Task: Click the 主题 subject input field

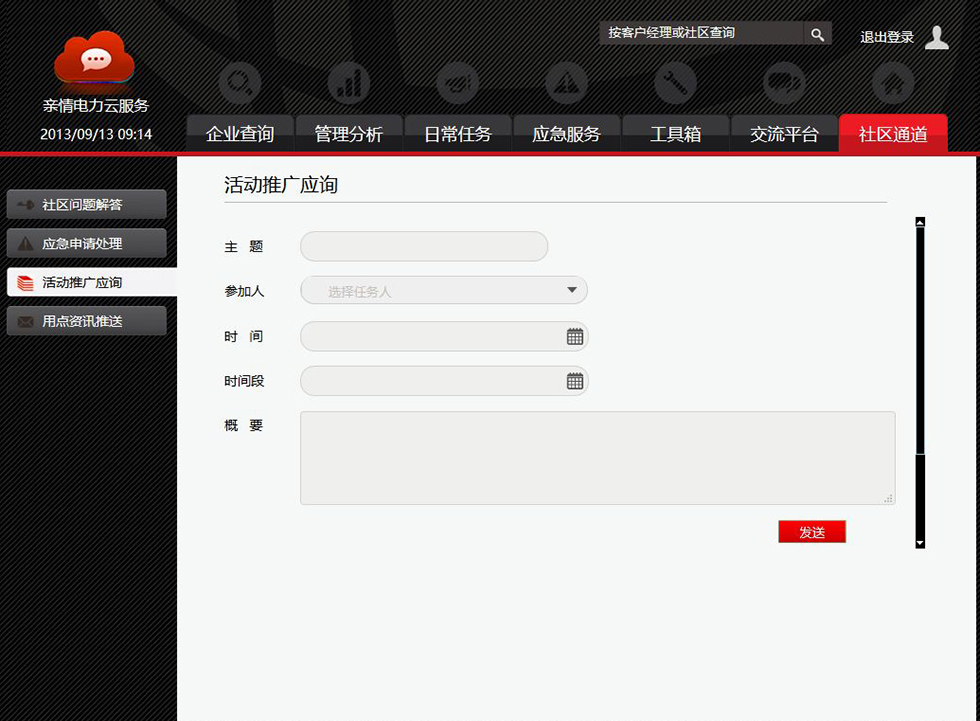Action: pos(424,246)
